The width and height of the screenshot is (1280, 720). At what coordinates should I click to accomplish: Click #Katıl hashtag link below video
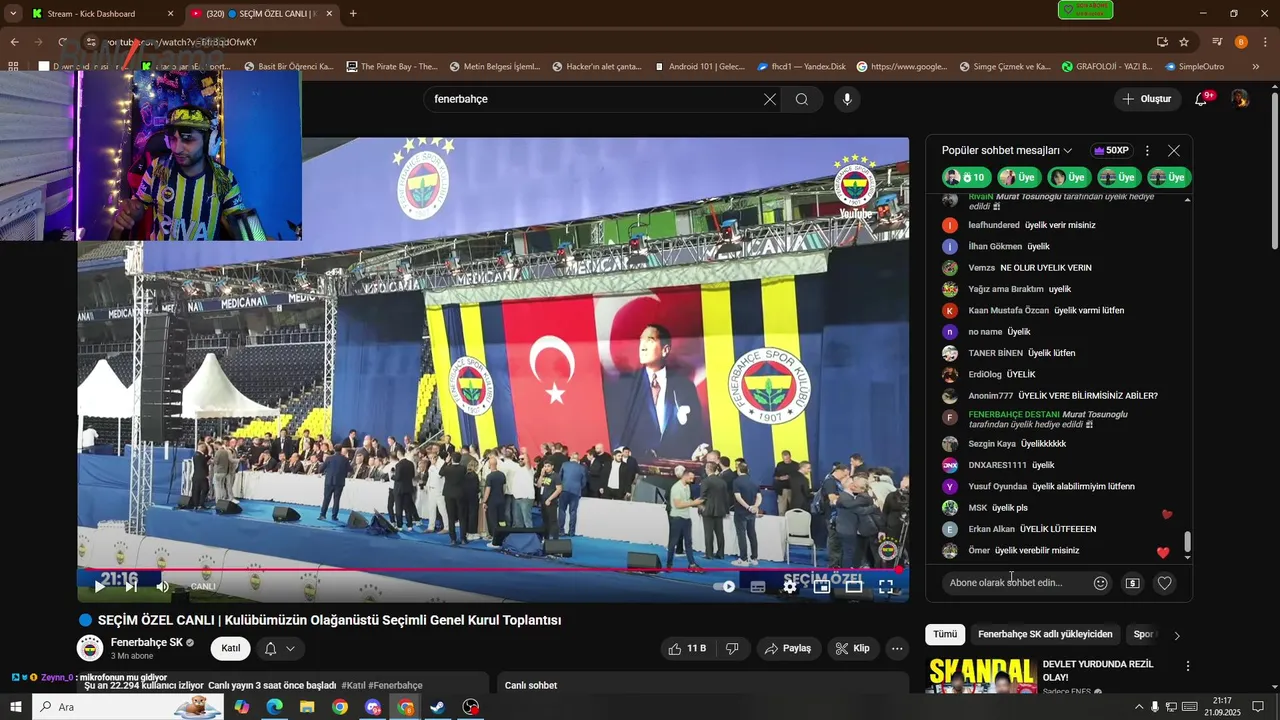353,685
